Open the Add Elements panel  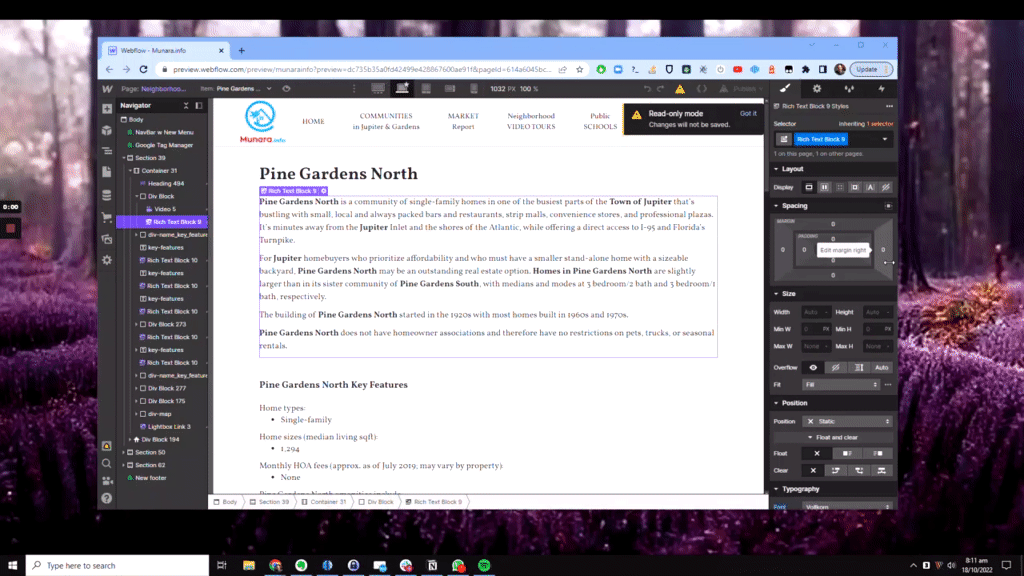(107, 108)
